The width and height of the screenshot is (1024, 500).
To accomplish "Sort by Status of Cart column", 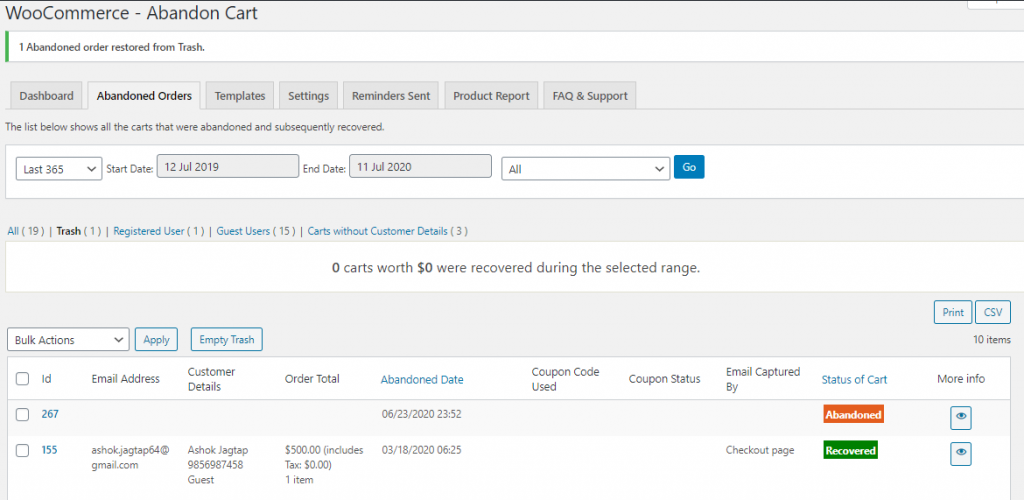I will point(854,379).
